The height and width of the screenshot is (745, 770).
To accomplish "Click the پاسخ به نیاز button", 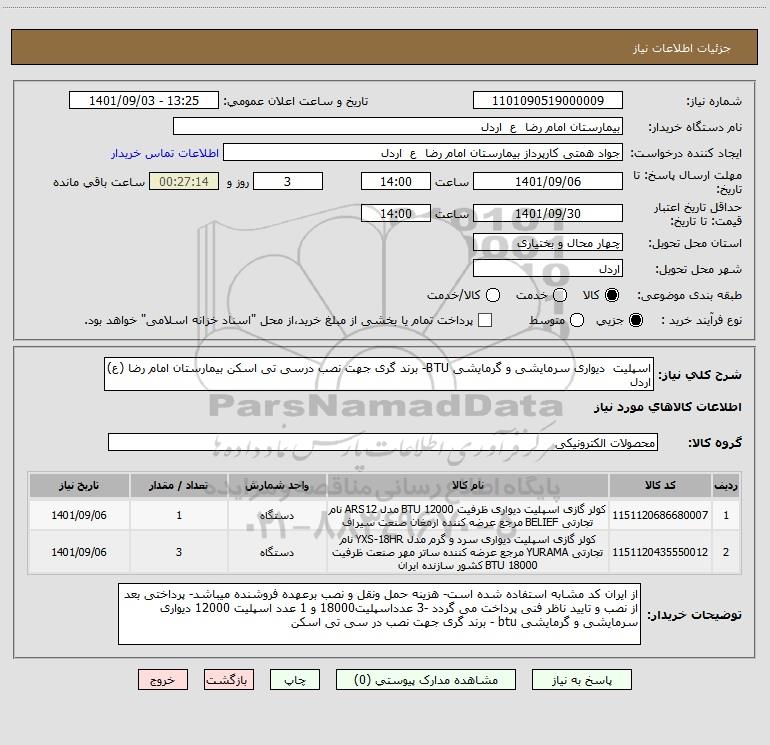I will click(581, 680).
